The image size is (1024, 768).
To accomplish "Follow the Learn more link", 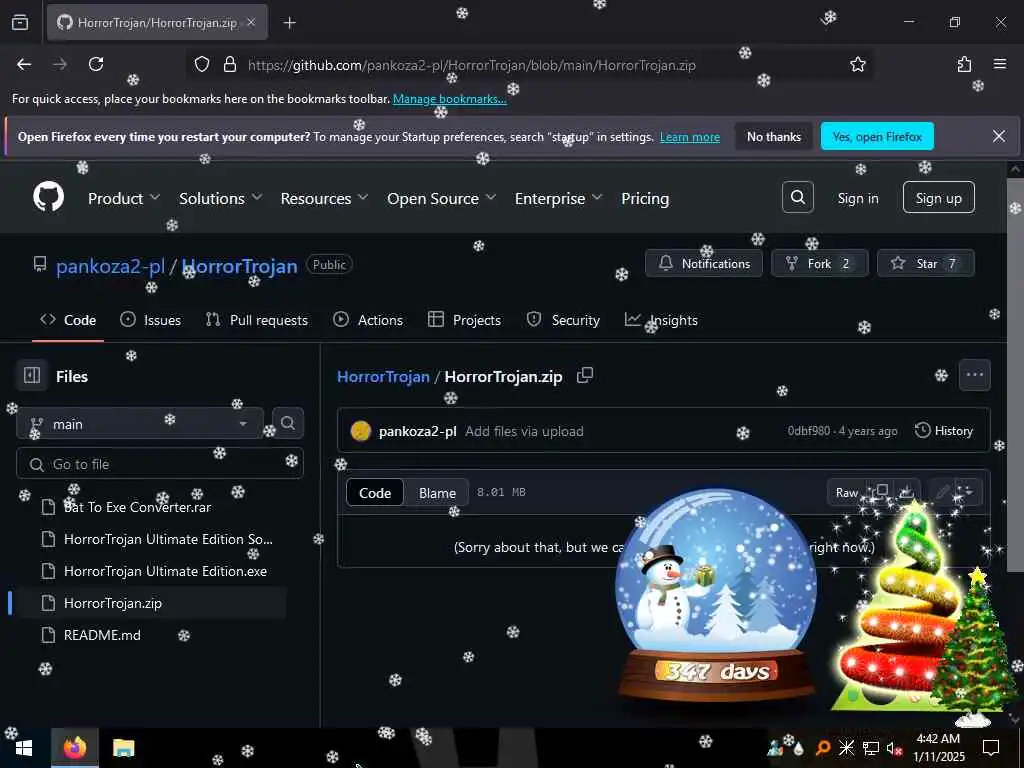I will click(x=690, y=137).
